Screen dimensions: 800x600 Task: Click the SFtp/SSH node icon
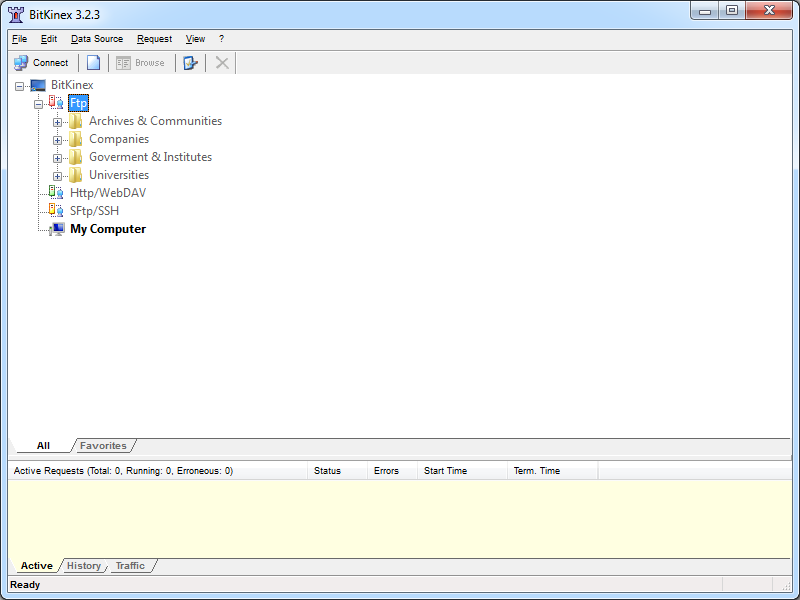click(56, 211)
